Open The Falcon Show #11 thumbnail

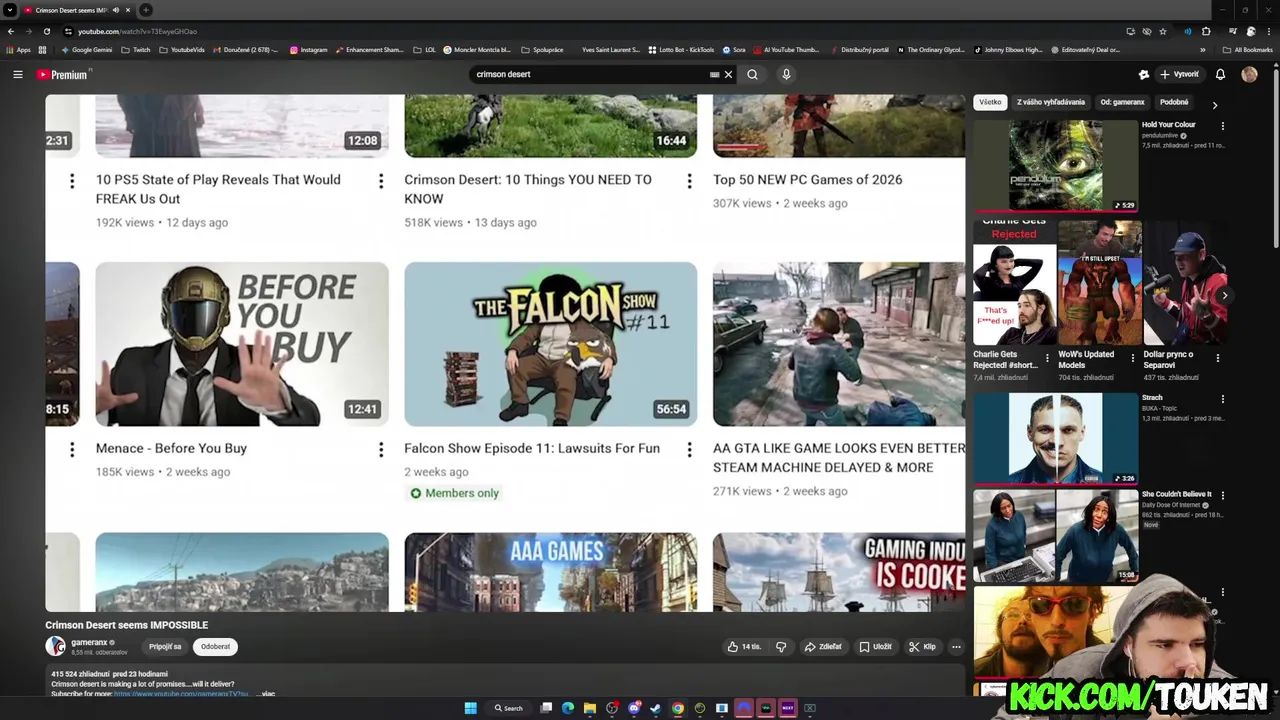click(x=551, y=344)
